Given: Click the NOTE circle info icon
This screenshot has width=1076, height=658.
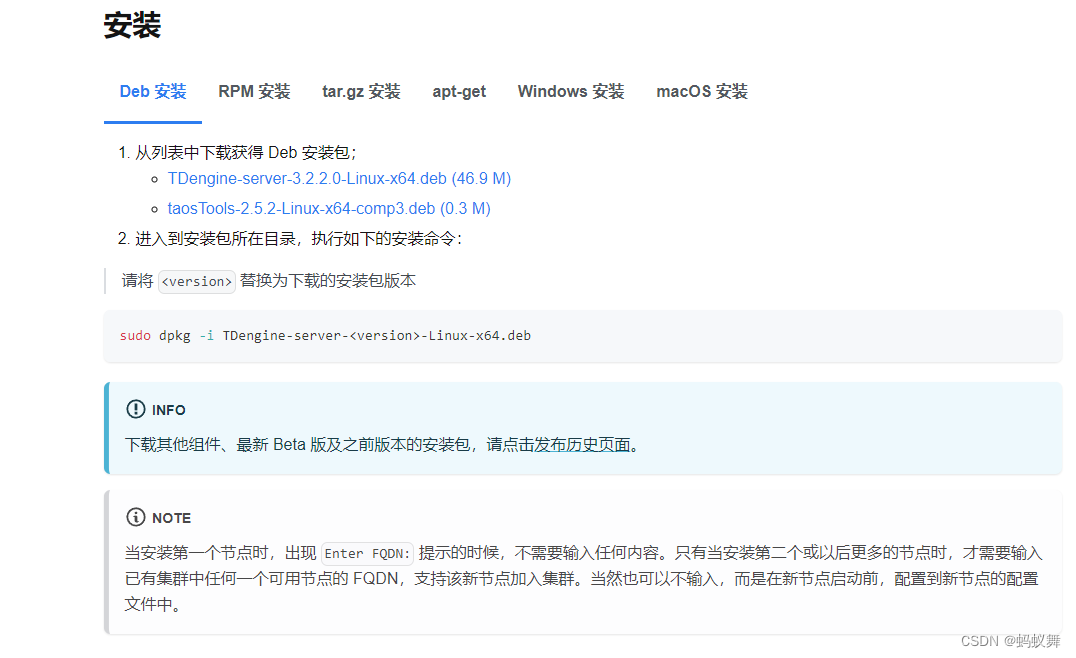Looking at the screenshot, I should pyautogui.click(x=135, y=517).
